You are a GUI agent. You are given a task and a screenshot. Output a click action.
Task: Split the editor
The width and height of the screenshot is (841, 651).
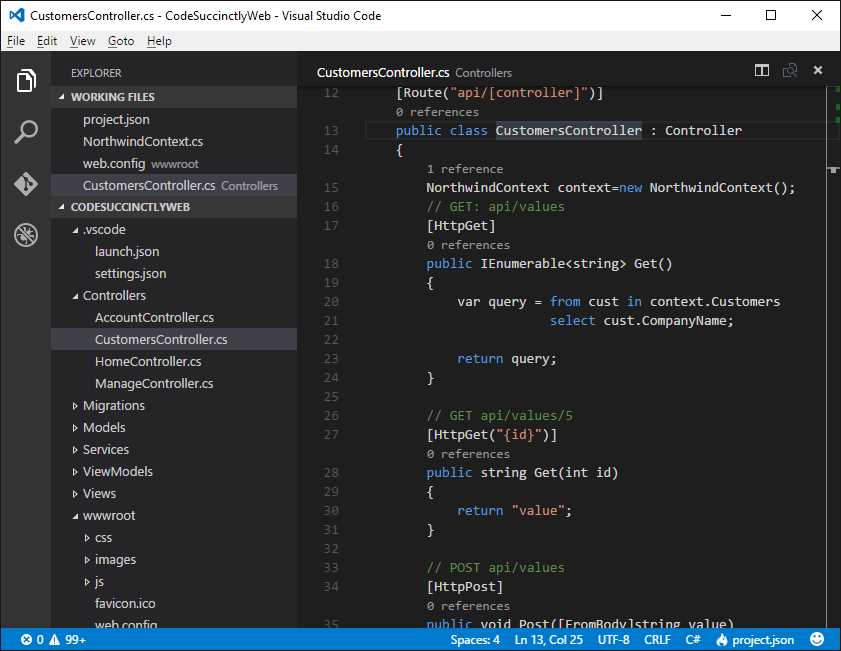762,70
